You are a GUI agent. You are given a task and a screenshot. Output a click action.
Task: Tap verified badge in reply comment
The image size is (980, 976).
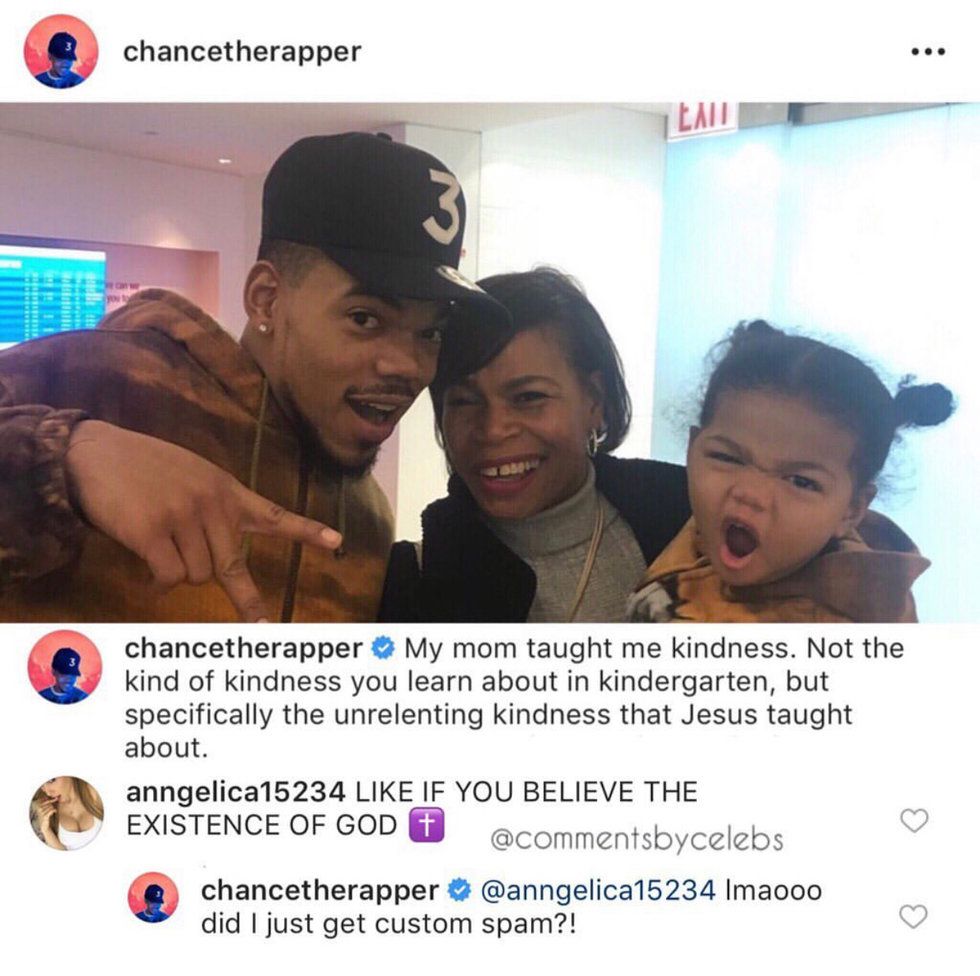pos(459,890)
